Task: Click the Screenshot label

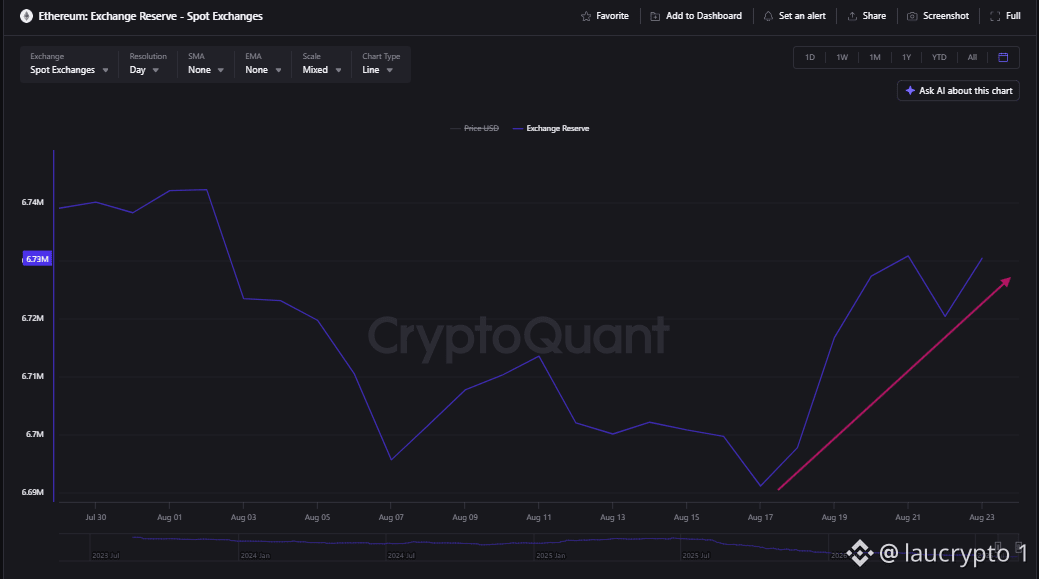Action: (946, 16)
